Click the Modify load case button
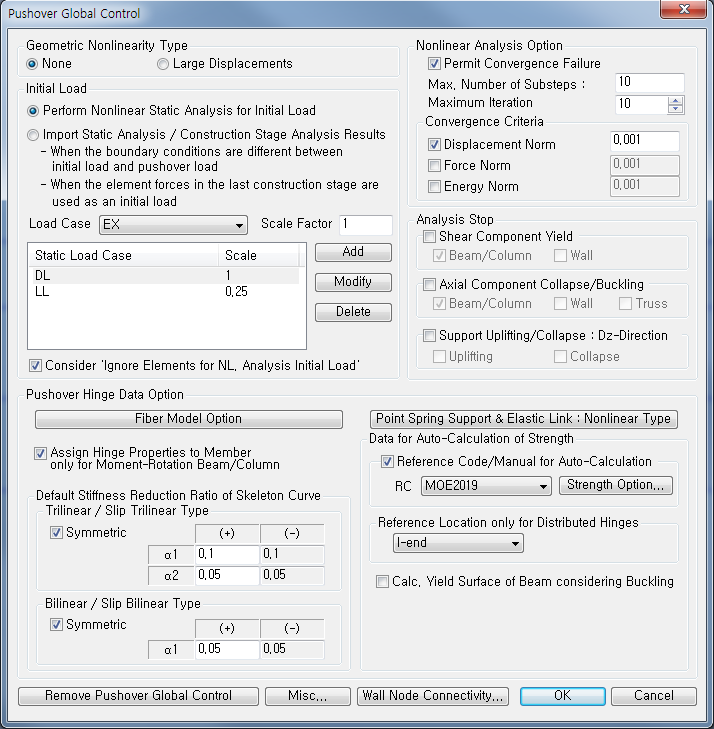714x729 pixels. 352,282
